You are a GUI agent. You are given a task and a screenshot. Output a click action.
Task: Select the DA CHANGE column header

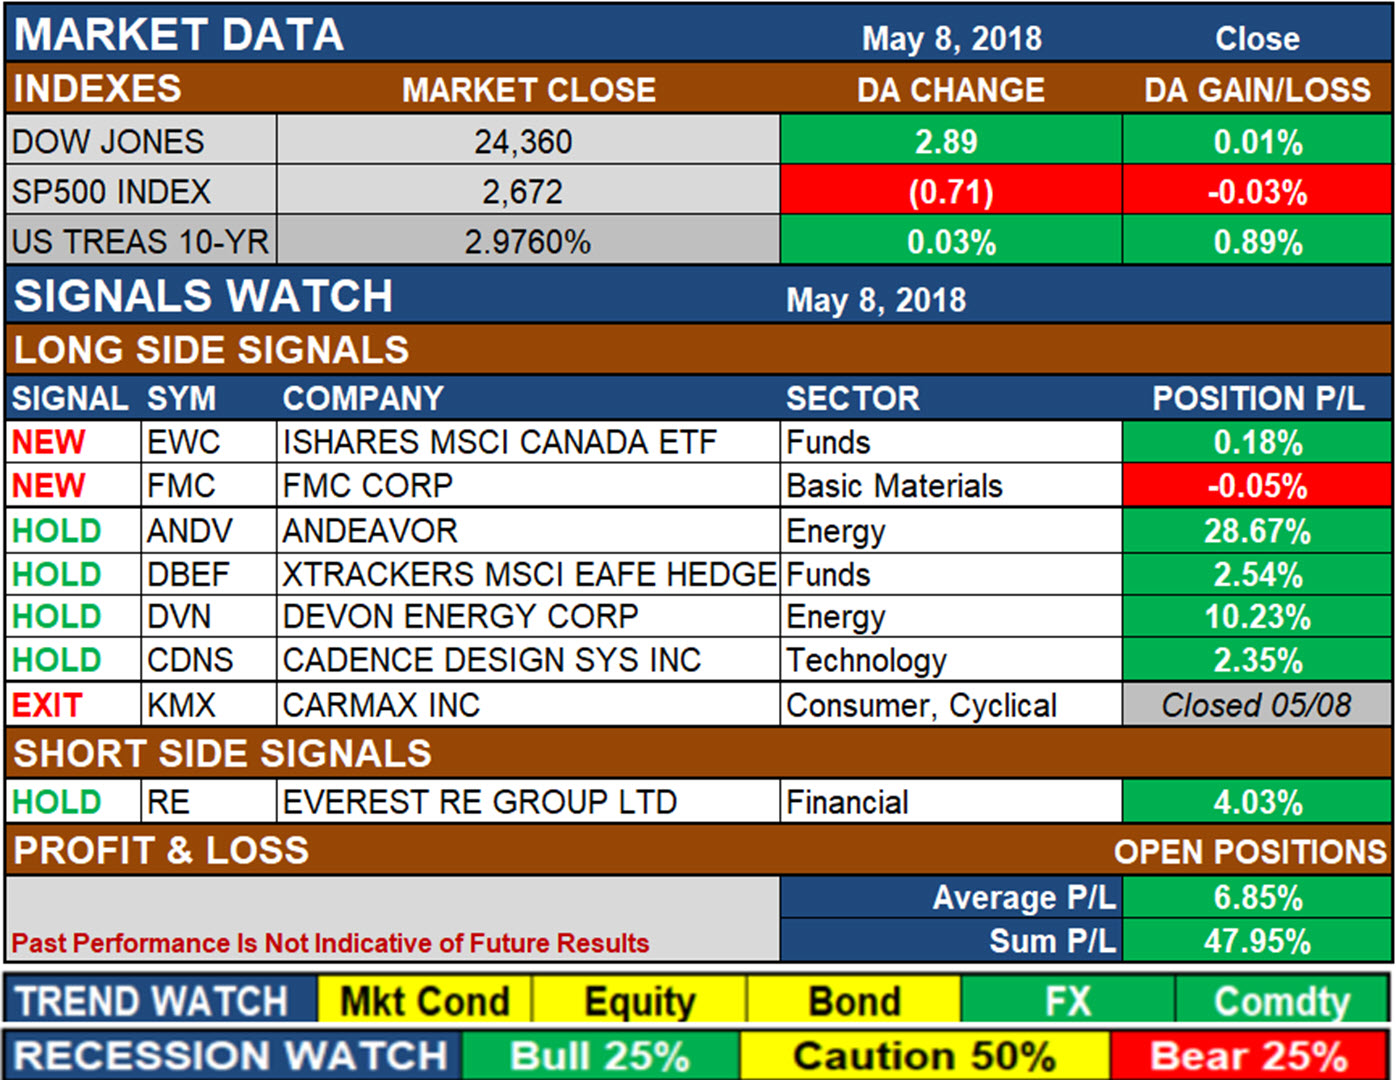951,90
